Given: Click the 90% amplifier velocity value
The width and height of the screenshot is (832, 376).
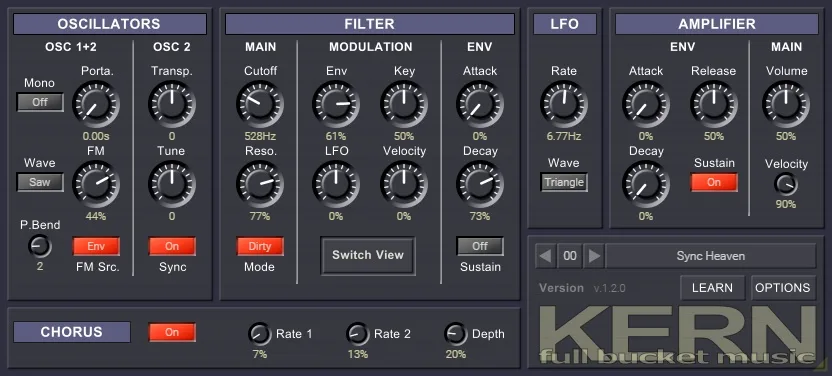Looking at the screenshot, I should [786, 204].
